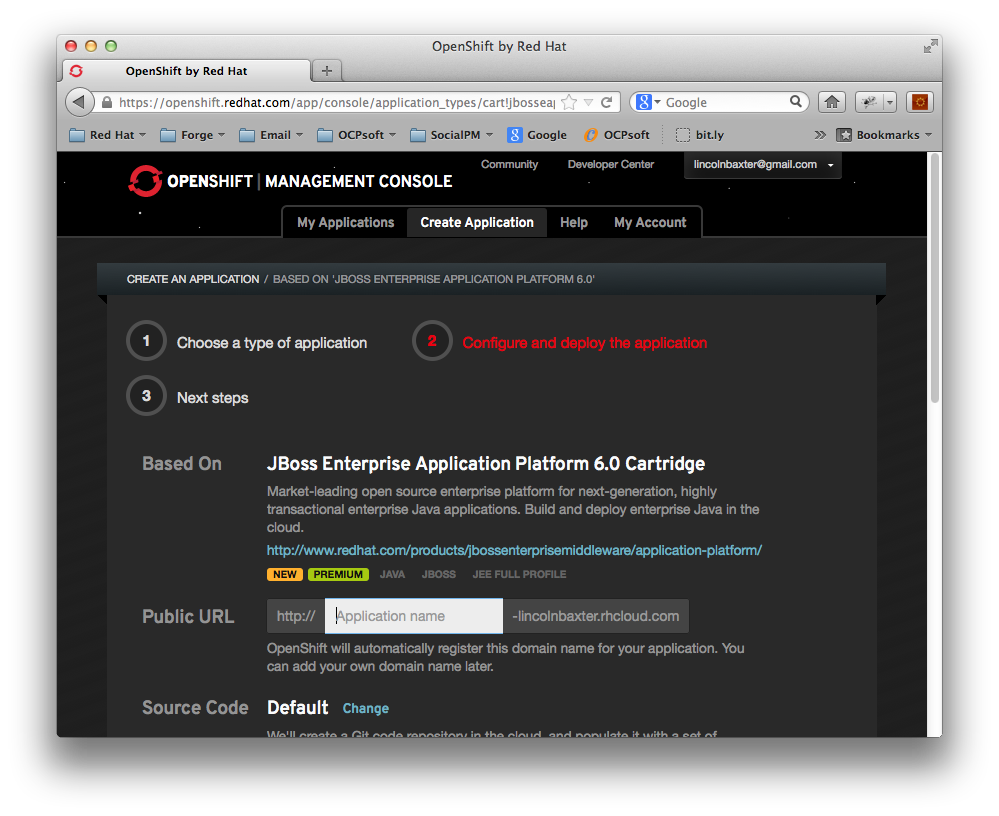The height and width of the screenshot is (816, 999).
Task: Reload the page with the refresh icon
Action: pos(607,102)
